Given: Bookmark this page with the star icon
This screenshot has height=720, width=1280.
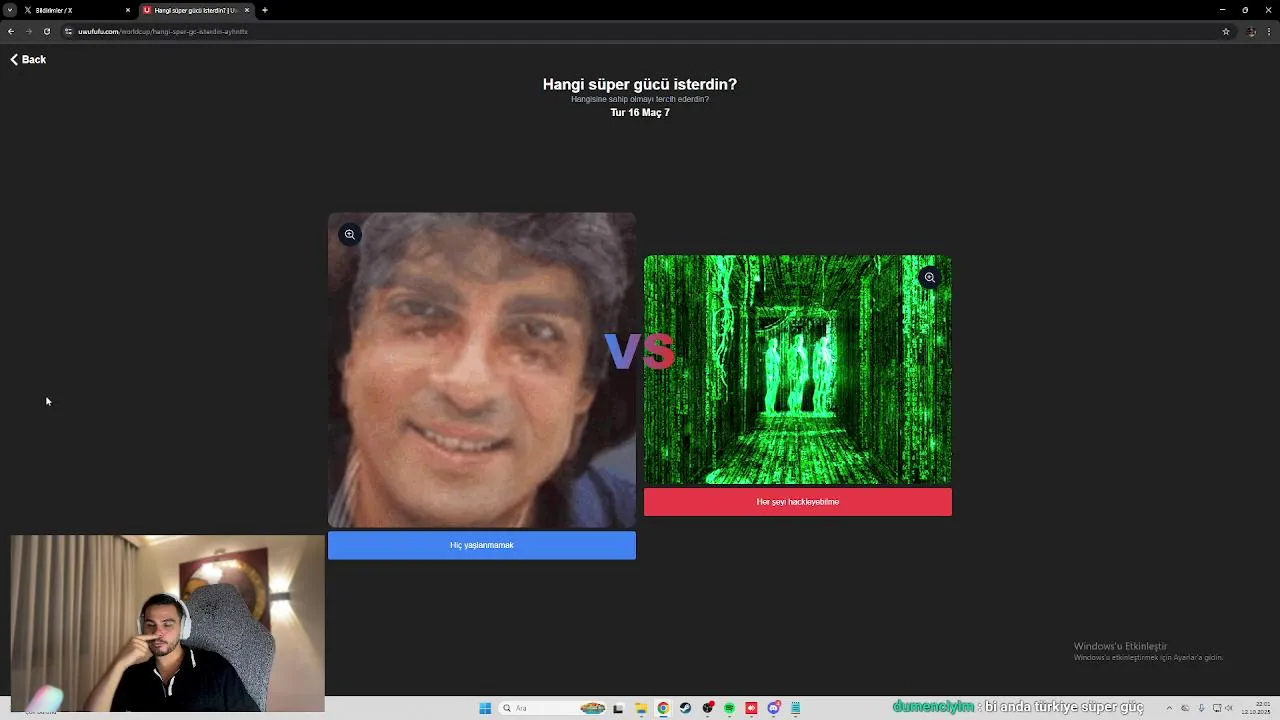Looking at the screenshot, I should tap(1226, 31).
